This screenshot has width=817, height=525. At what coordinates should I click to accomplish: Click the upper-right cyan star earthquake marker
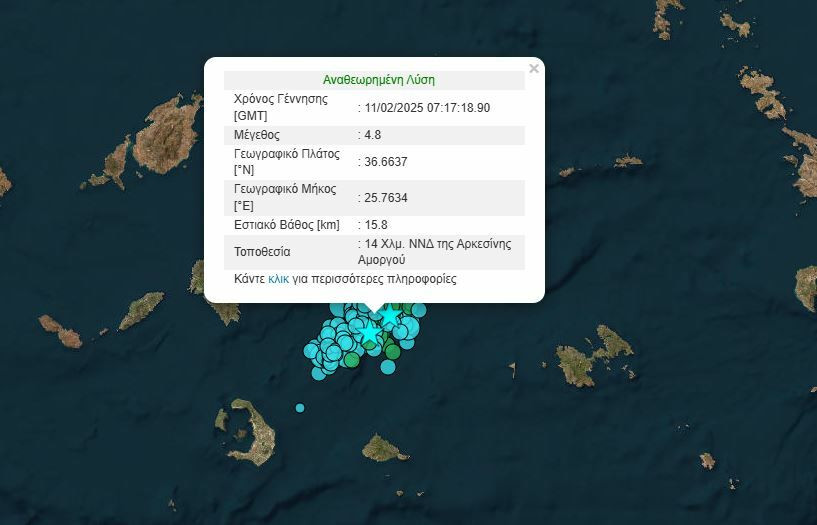click(389, 317)
